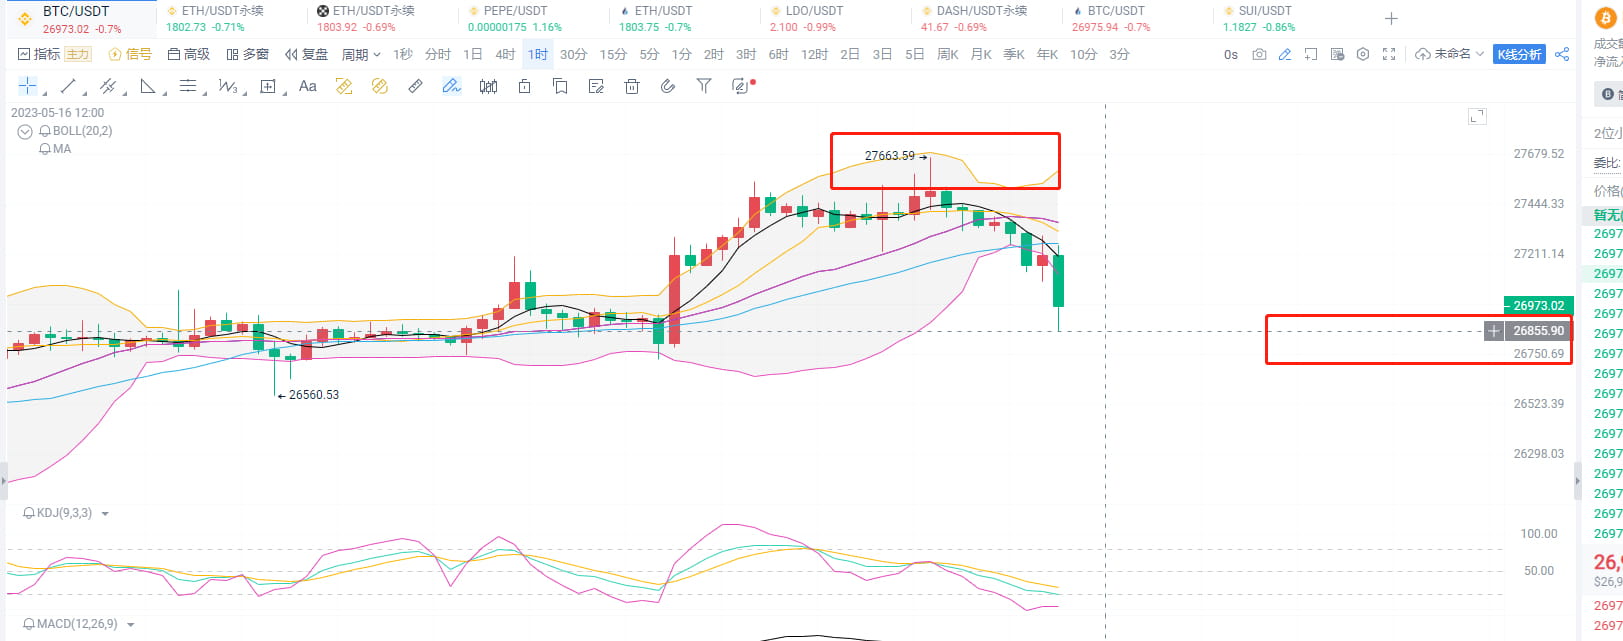1623x641 pixels.
Task: Click the 多窗 multi-window button
Action: [x=247, y=54]
